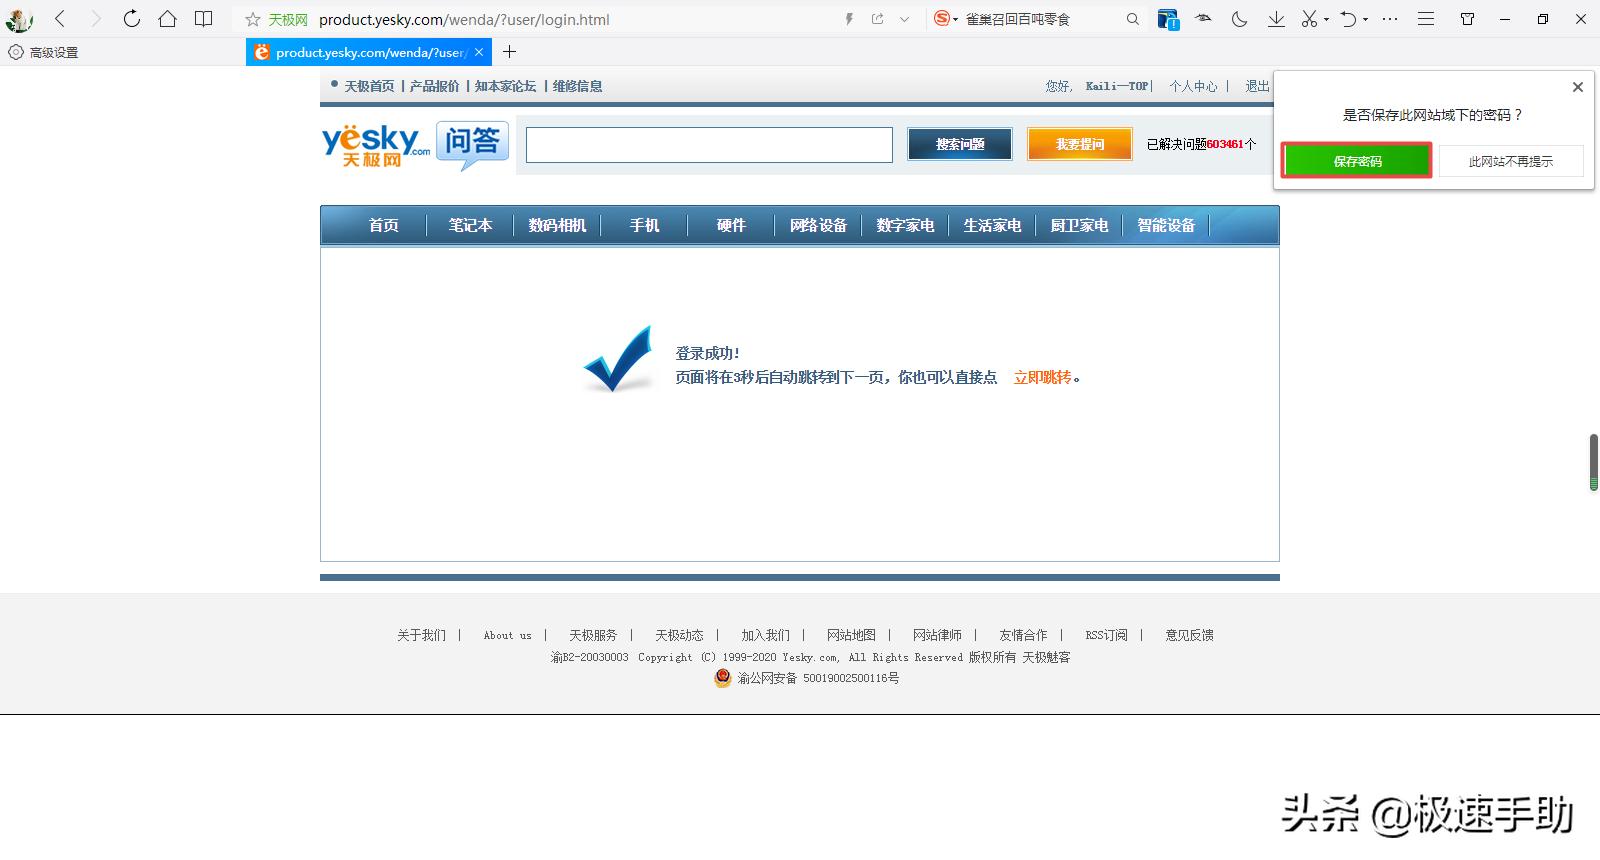
Task: Open the downloads manager icon
Action: [x=1276, y=19]
